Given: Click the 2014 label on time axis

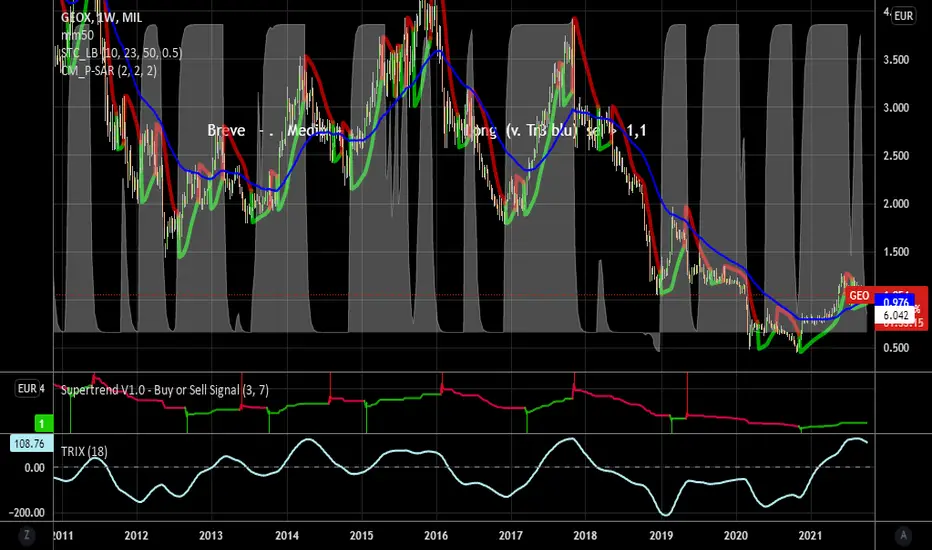Looking at the screenshot, I should [286, 535].
